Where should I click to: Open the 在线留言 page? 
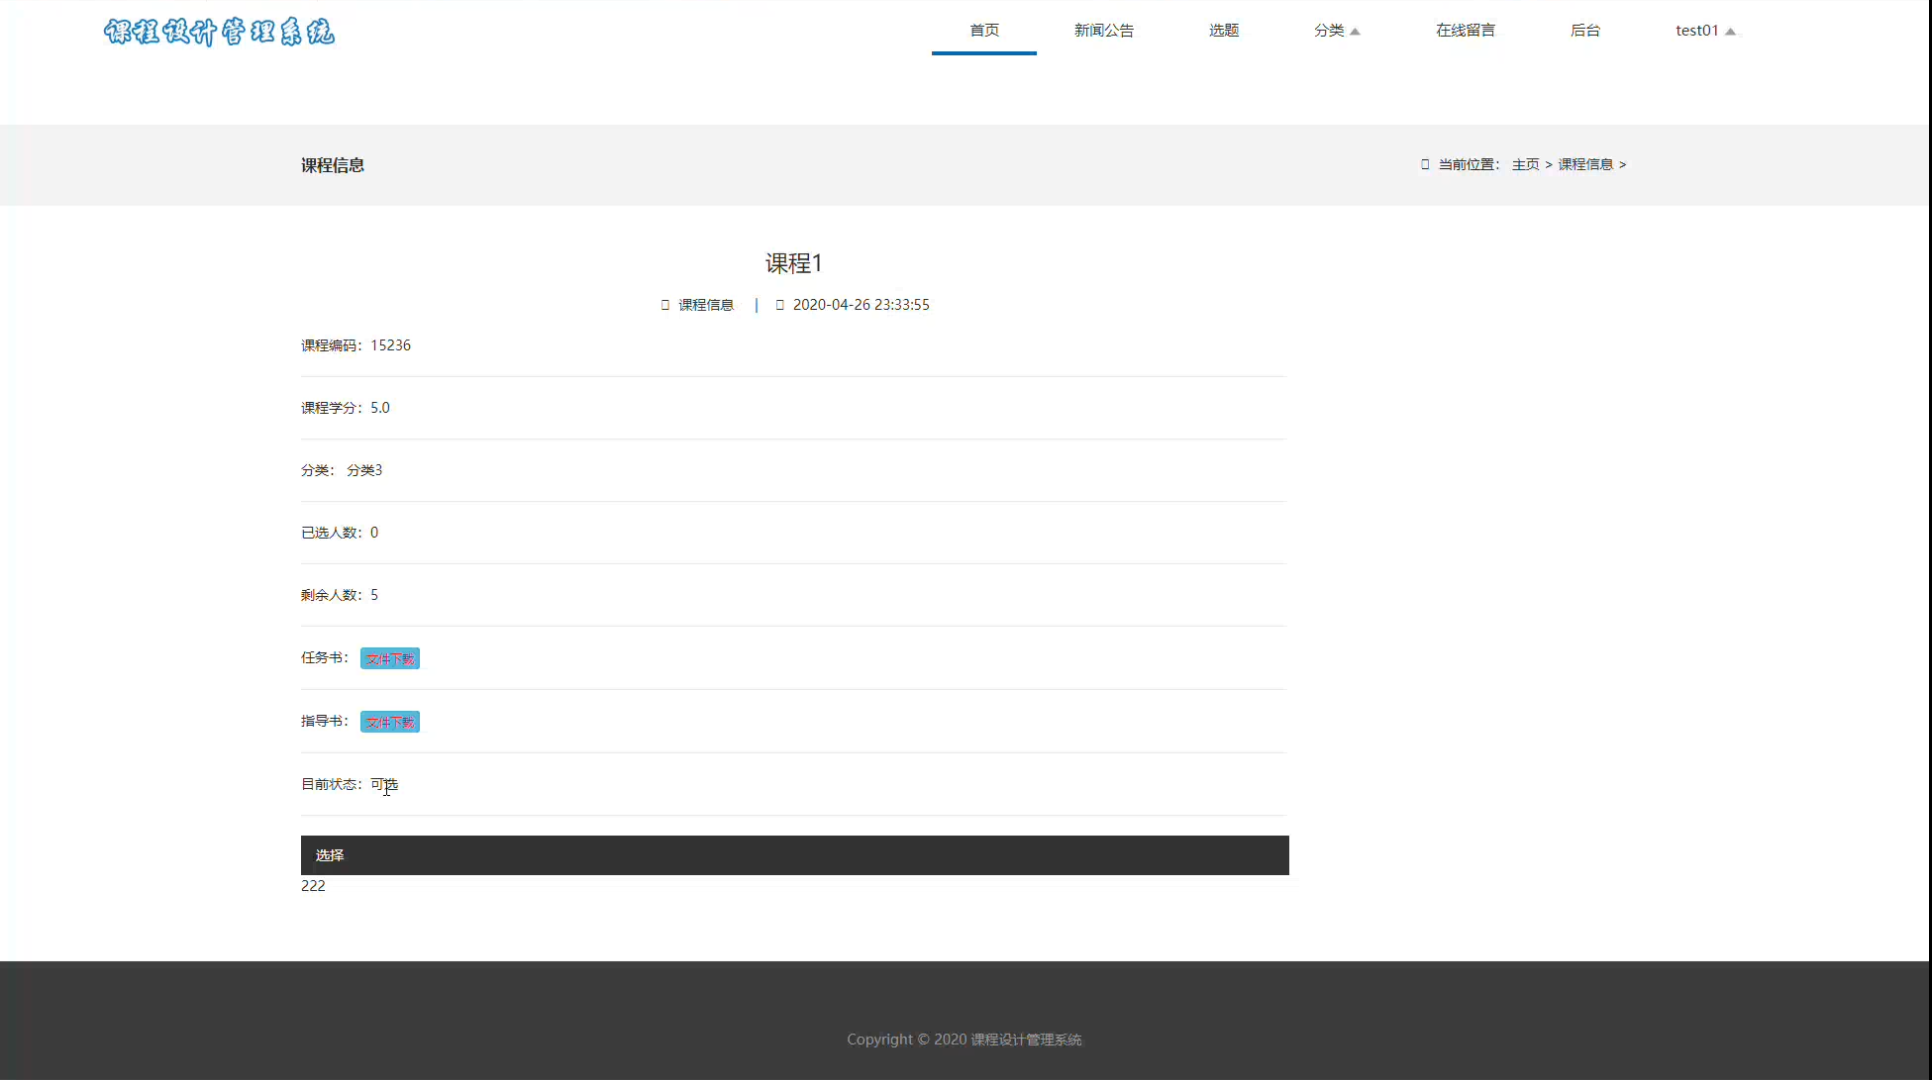tap(1465, 30)
